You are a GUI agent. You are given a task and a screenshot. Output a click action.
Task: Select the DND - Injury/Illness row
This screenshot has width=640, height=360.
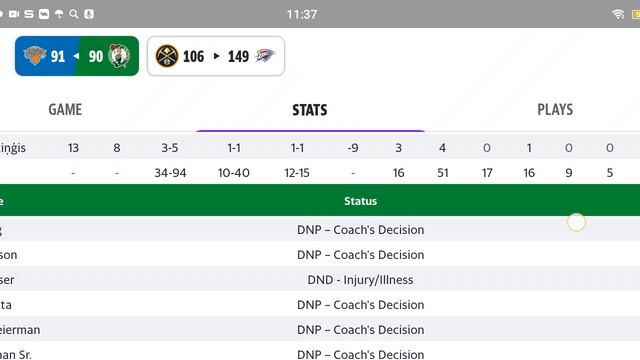coord(320,280)
